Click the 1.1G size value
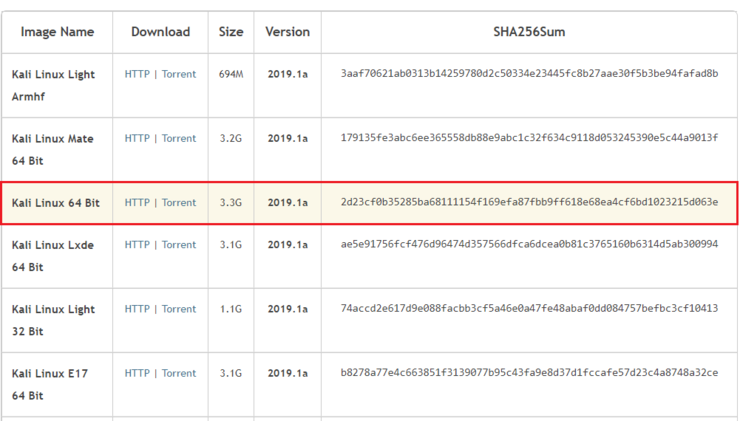This screenshot has height=421, width=740. tap(231, 309)
